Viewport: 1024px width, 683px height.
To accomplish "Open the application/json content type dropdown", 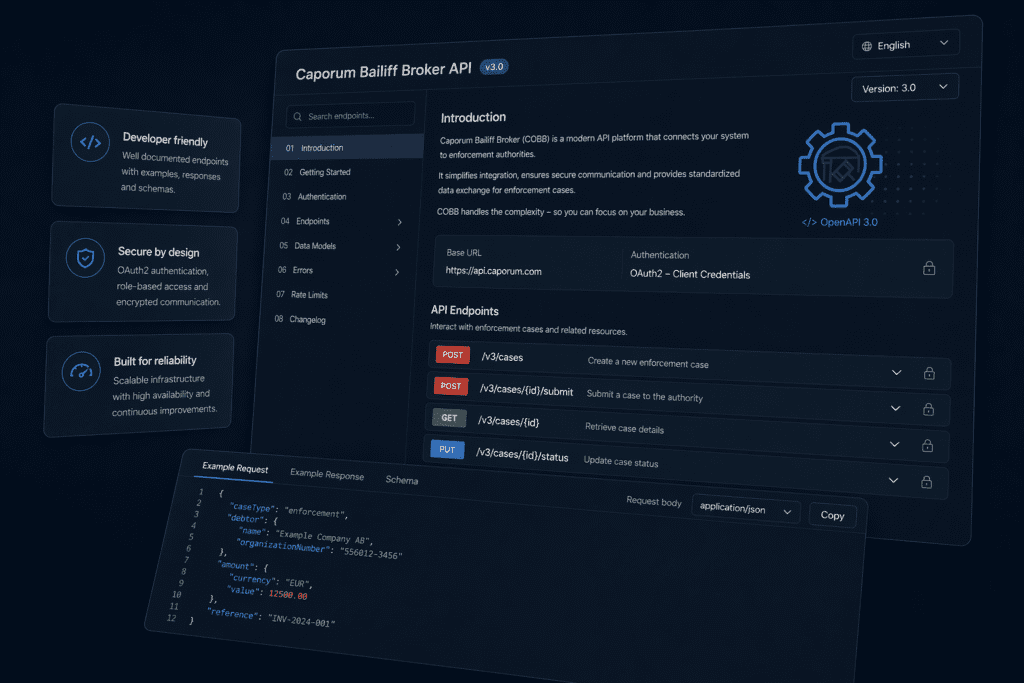I will (745, 510).
